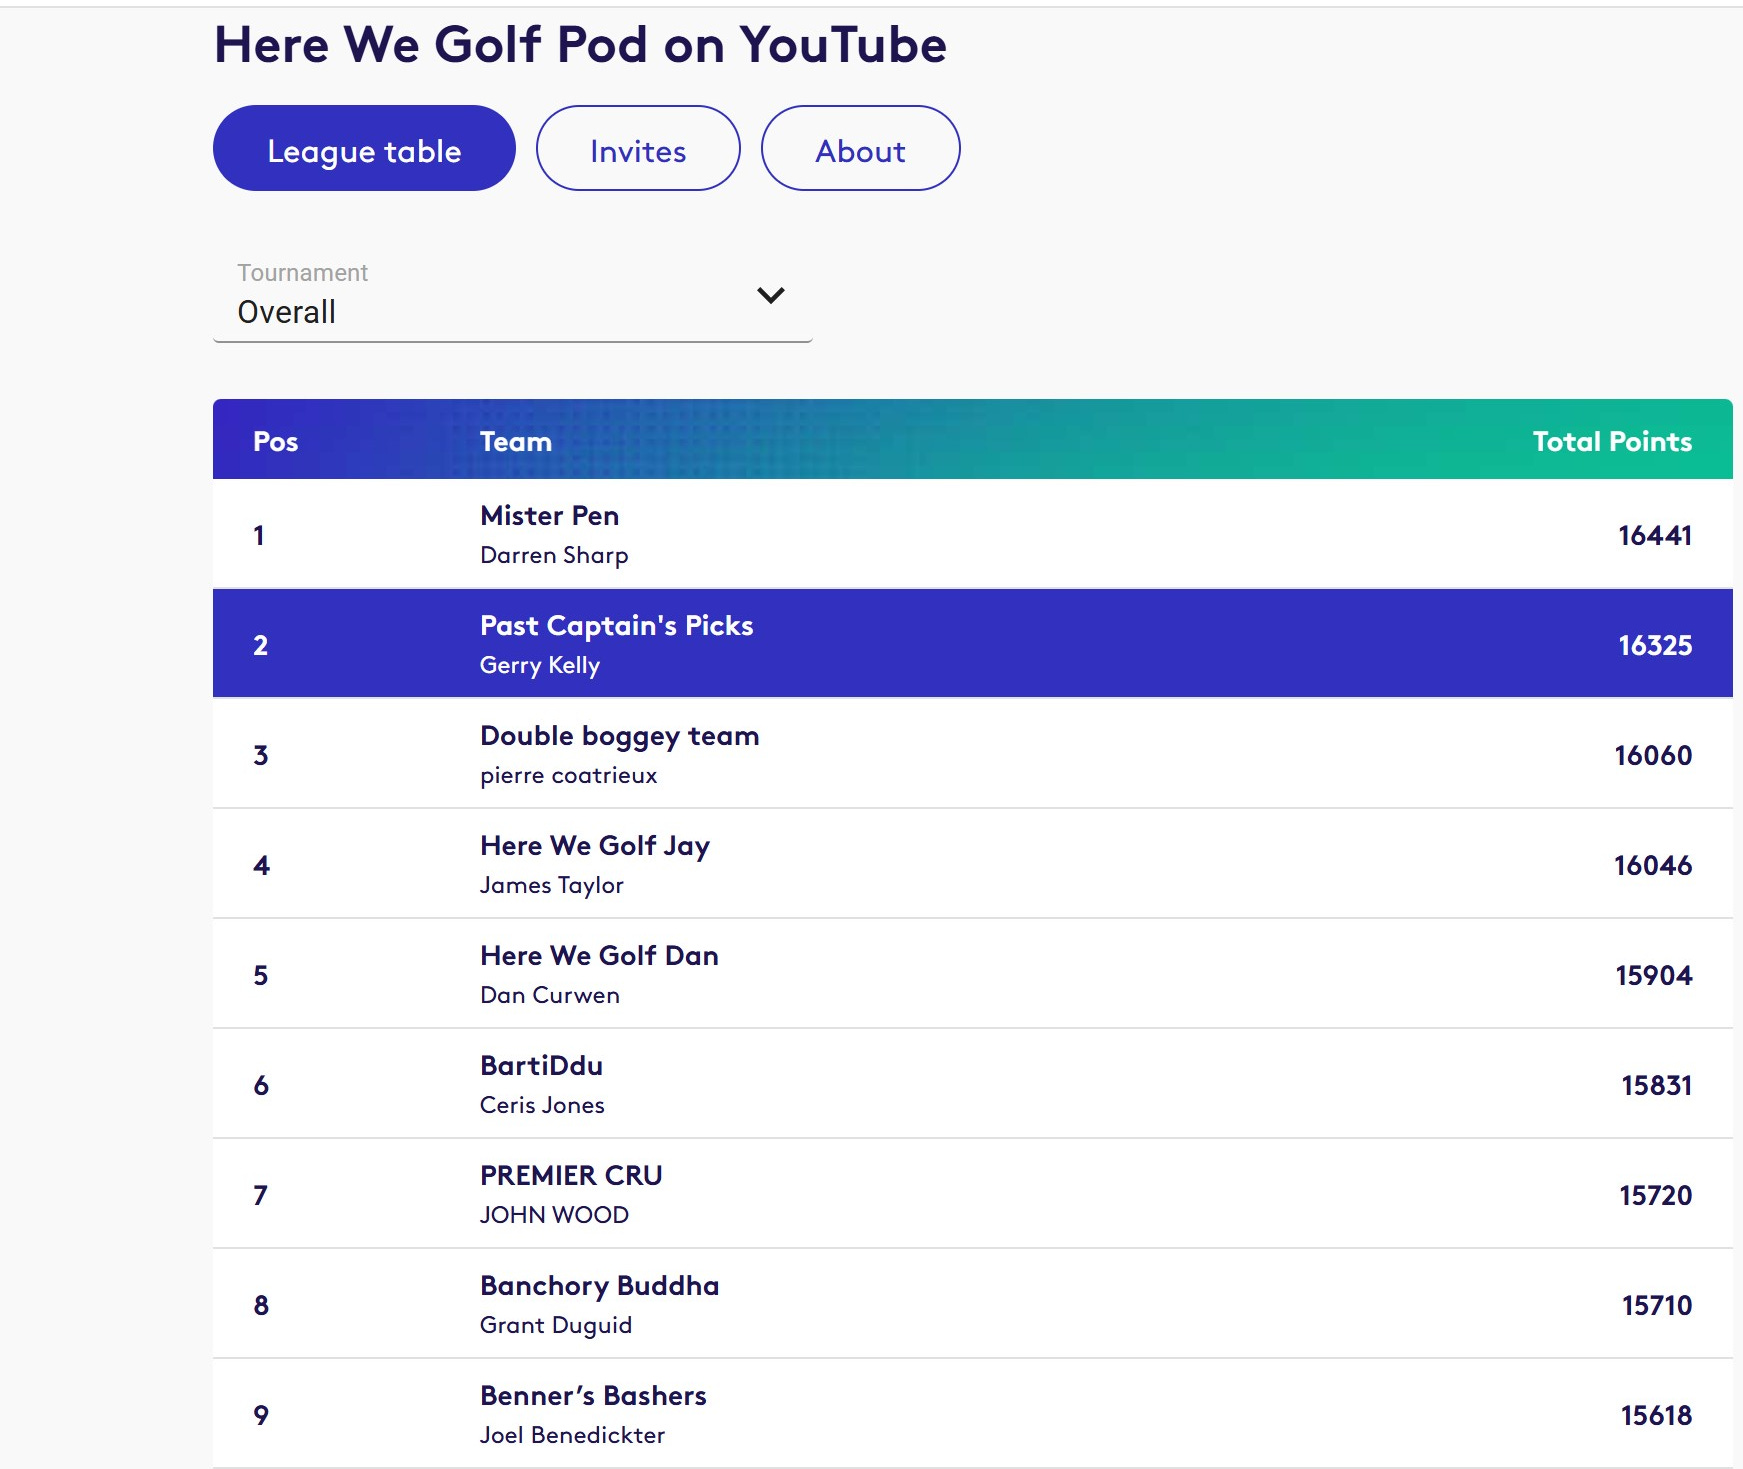Screen dimensions: 1743x1469
Task: Select points value 15904
Action: tap(1654, 975)
